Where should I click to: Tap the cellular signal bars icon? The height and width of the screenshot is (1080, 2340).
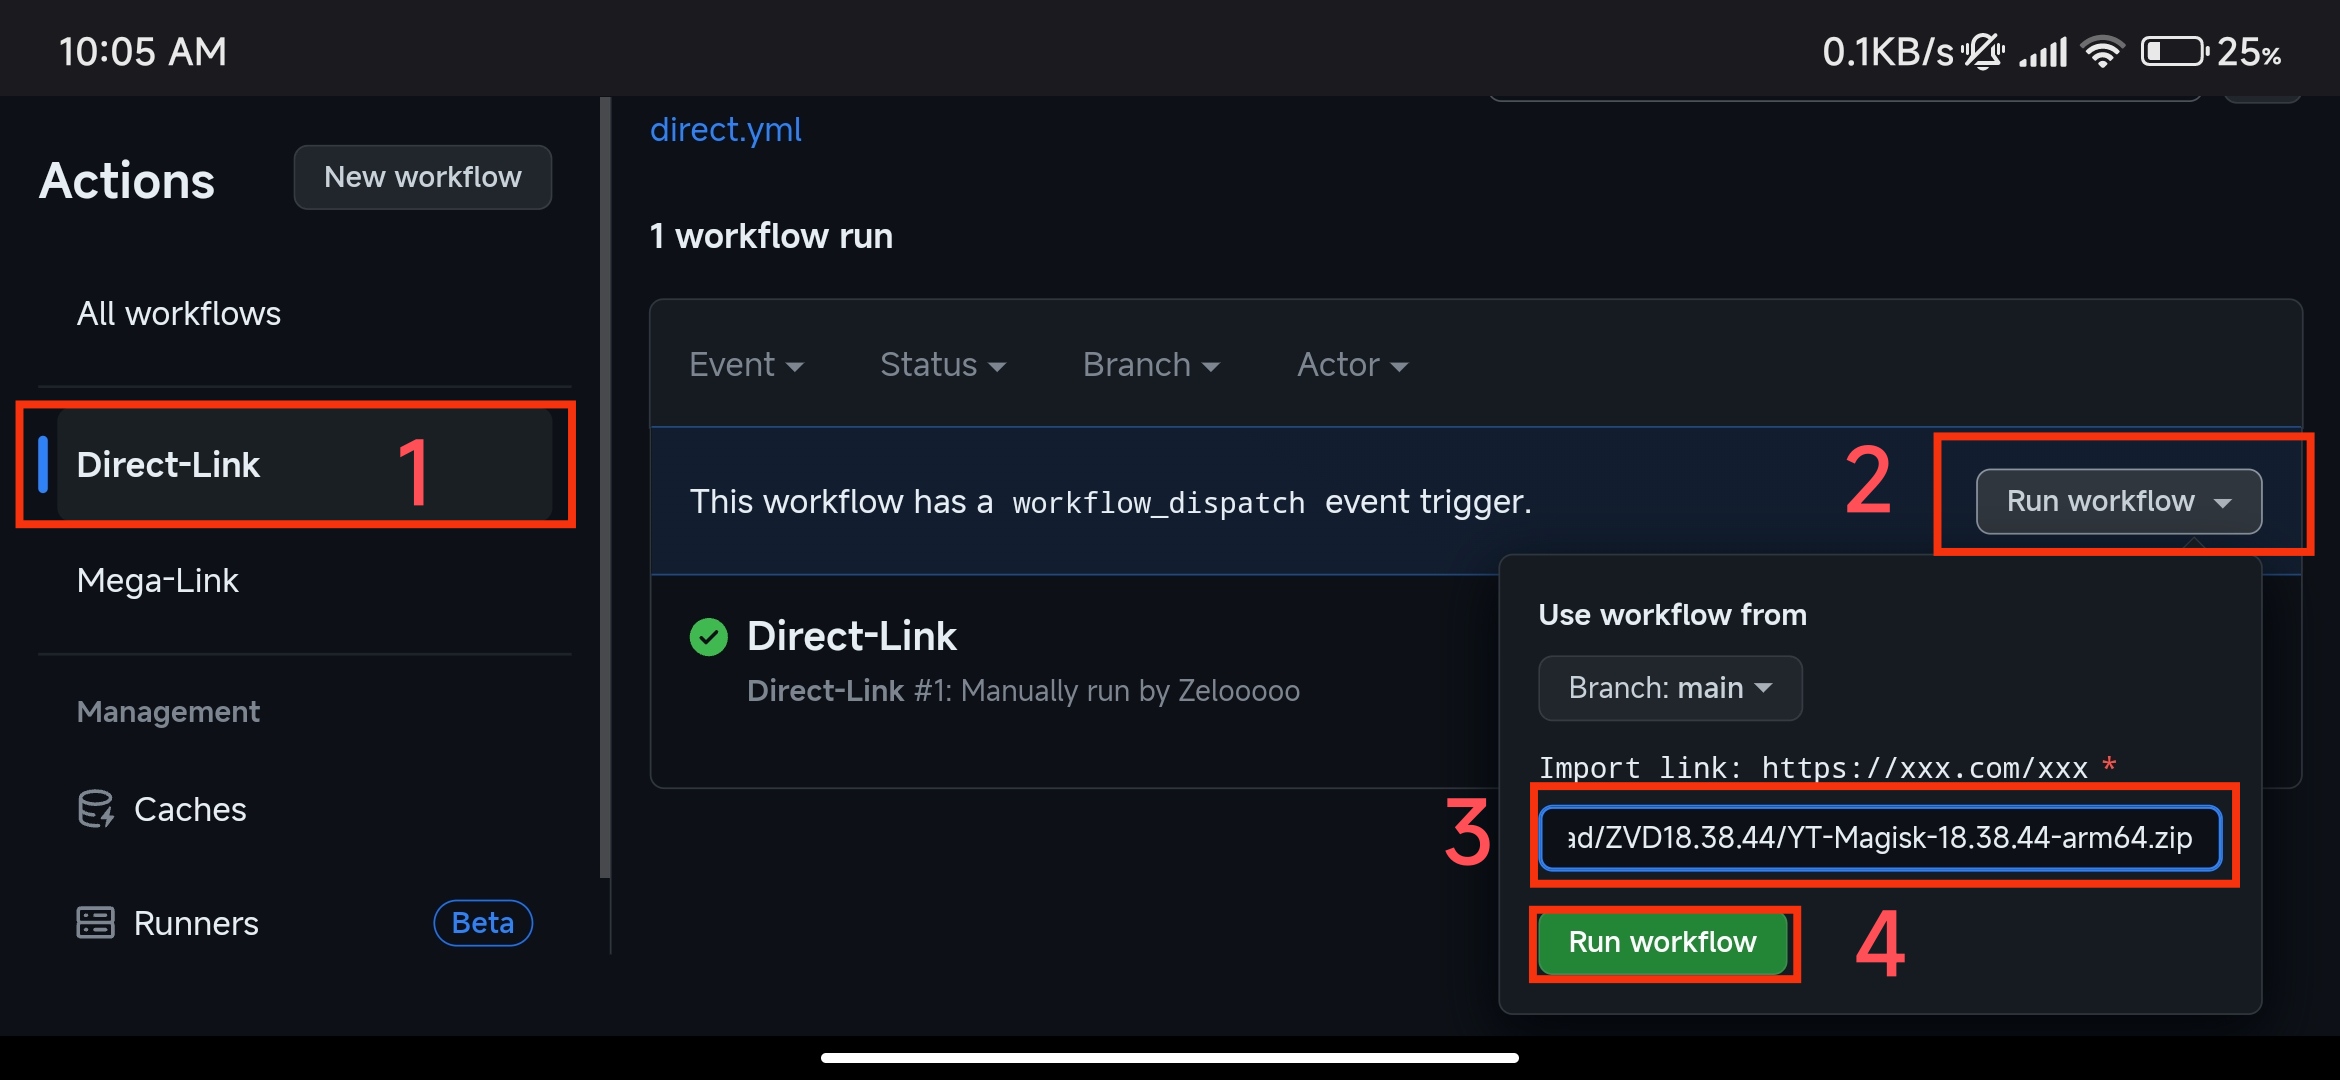pyautogui.click(x=2043, y=52)
